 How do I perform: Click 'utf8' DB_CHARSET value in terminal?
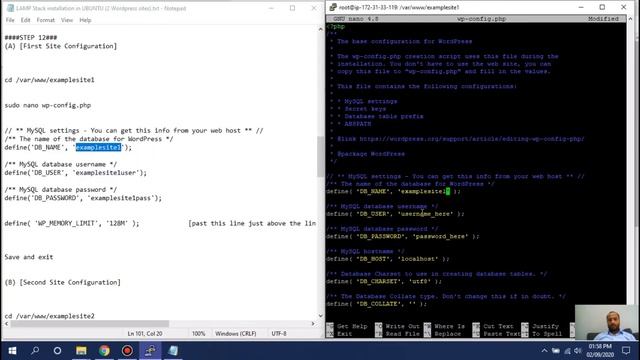click(419, 281)
